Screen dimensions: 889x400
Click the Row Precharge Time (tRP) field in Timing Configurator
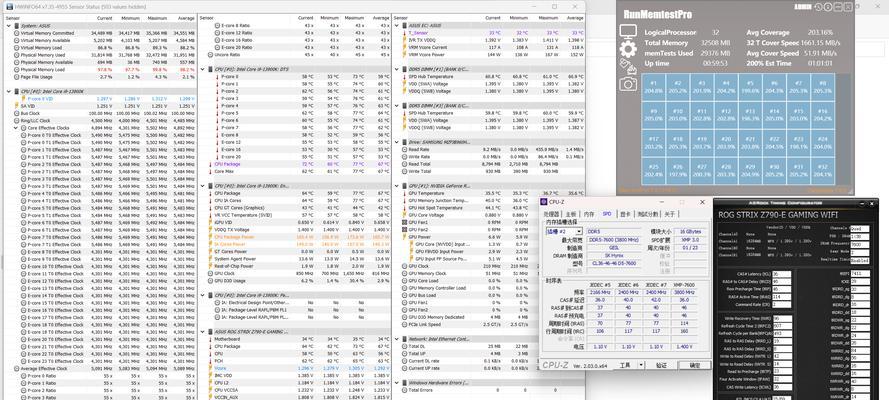tap(781, 288)
